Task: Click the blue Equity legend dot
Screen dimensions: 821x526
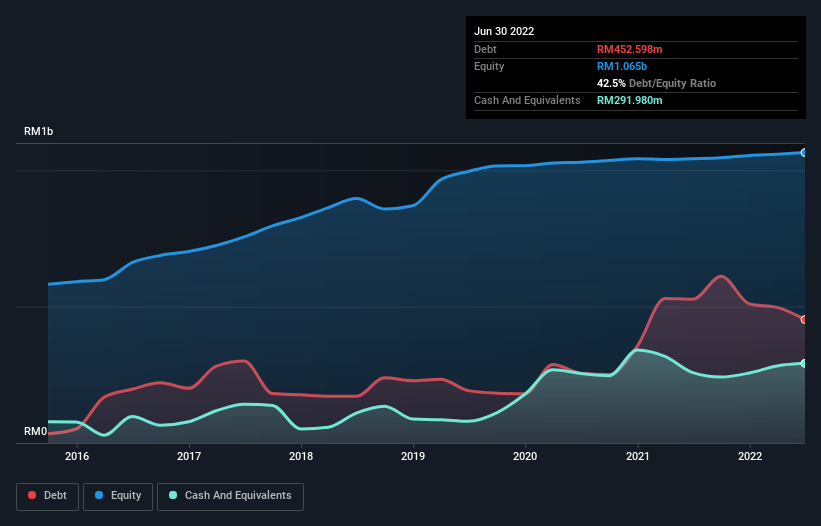Action: [x=99, y=495]
